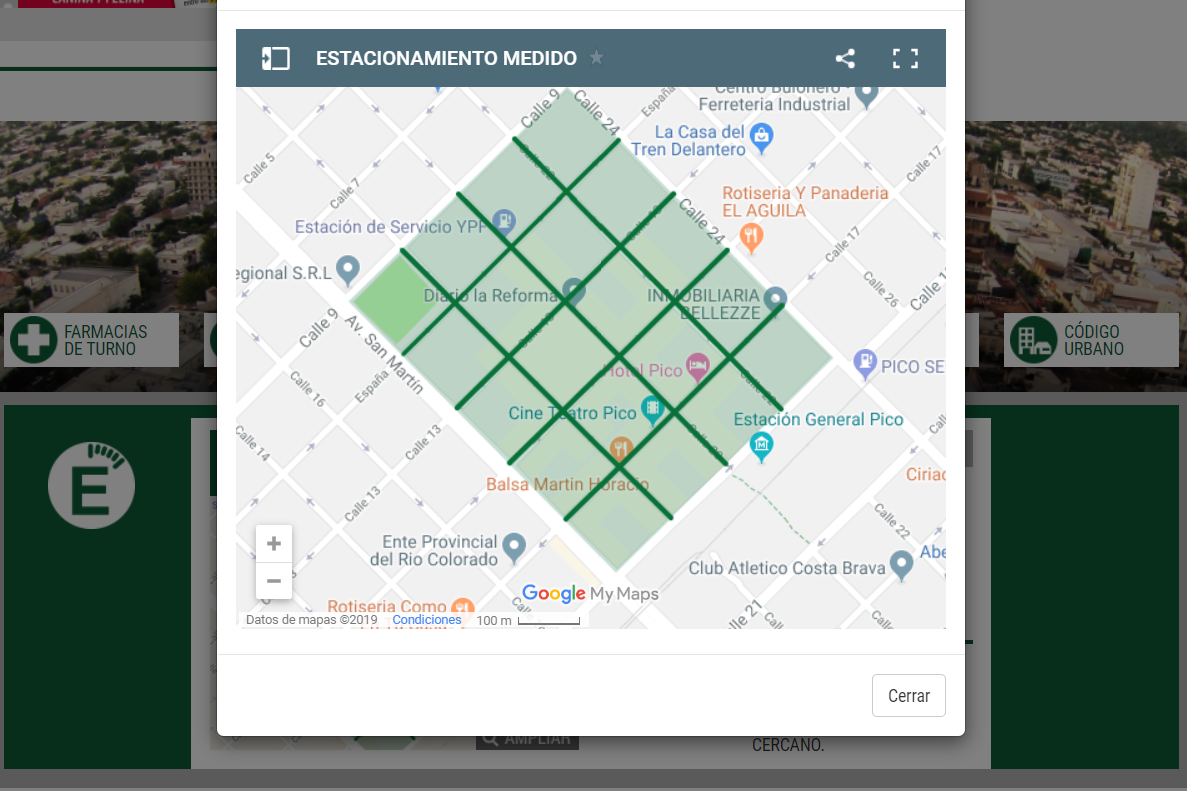This screenshot has width=1187, height=791.
Task: Click the Cine Teatro Pico marker
Action: coord(652,411)
